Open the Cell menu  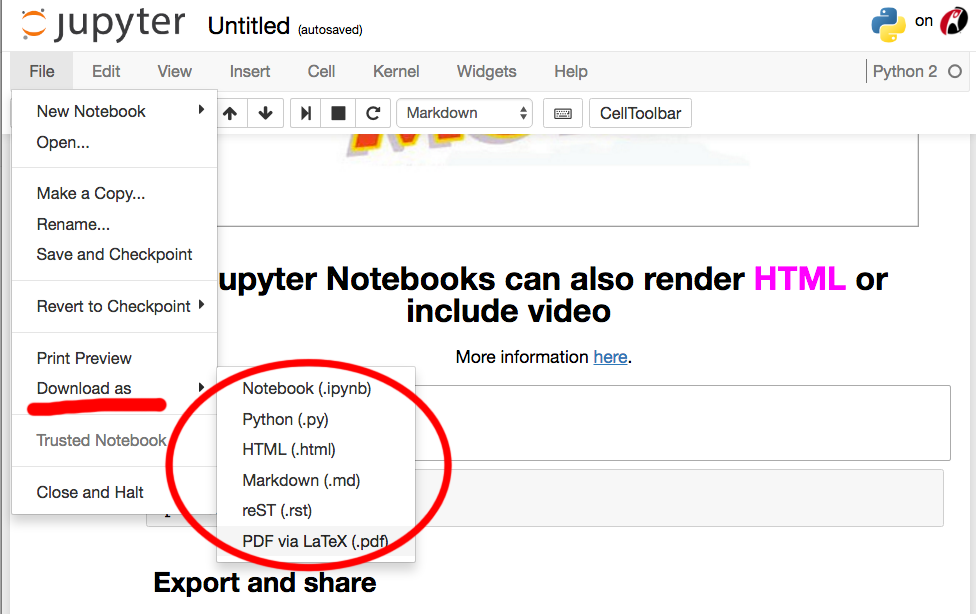point(321,72)
